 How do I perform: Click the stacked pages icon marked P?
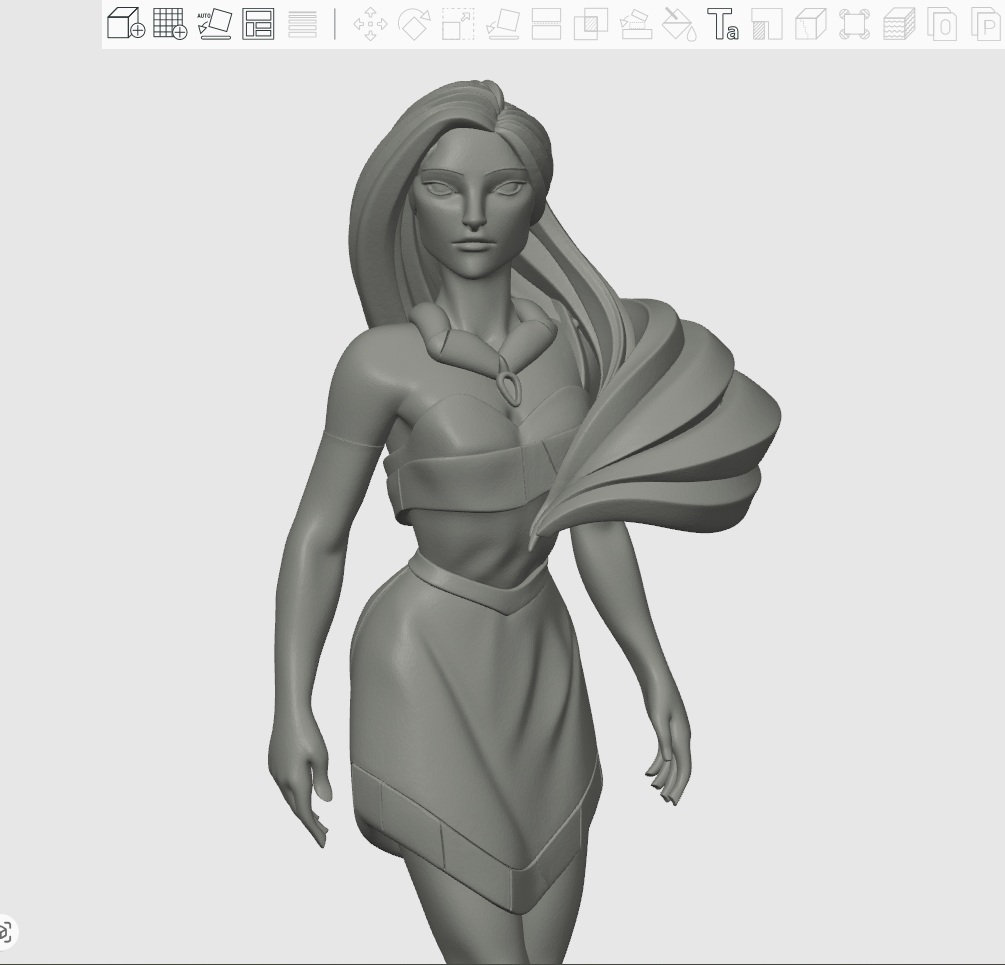(x=987, y=24)
